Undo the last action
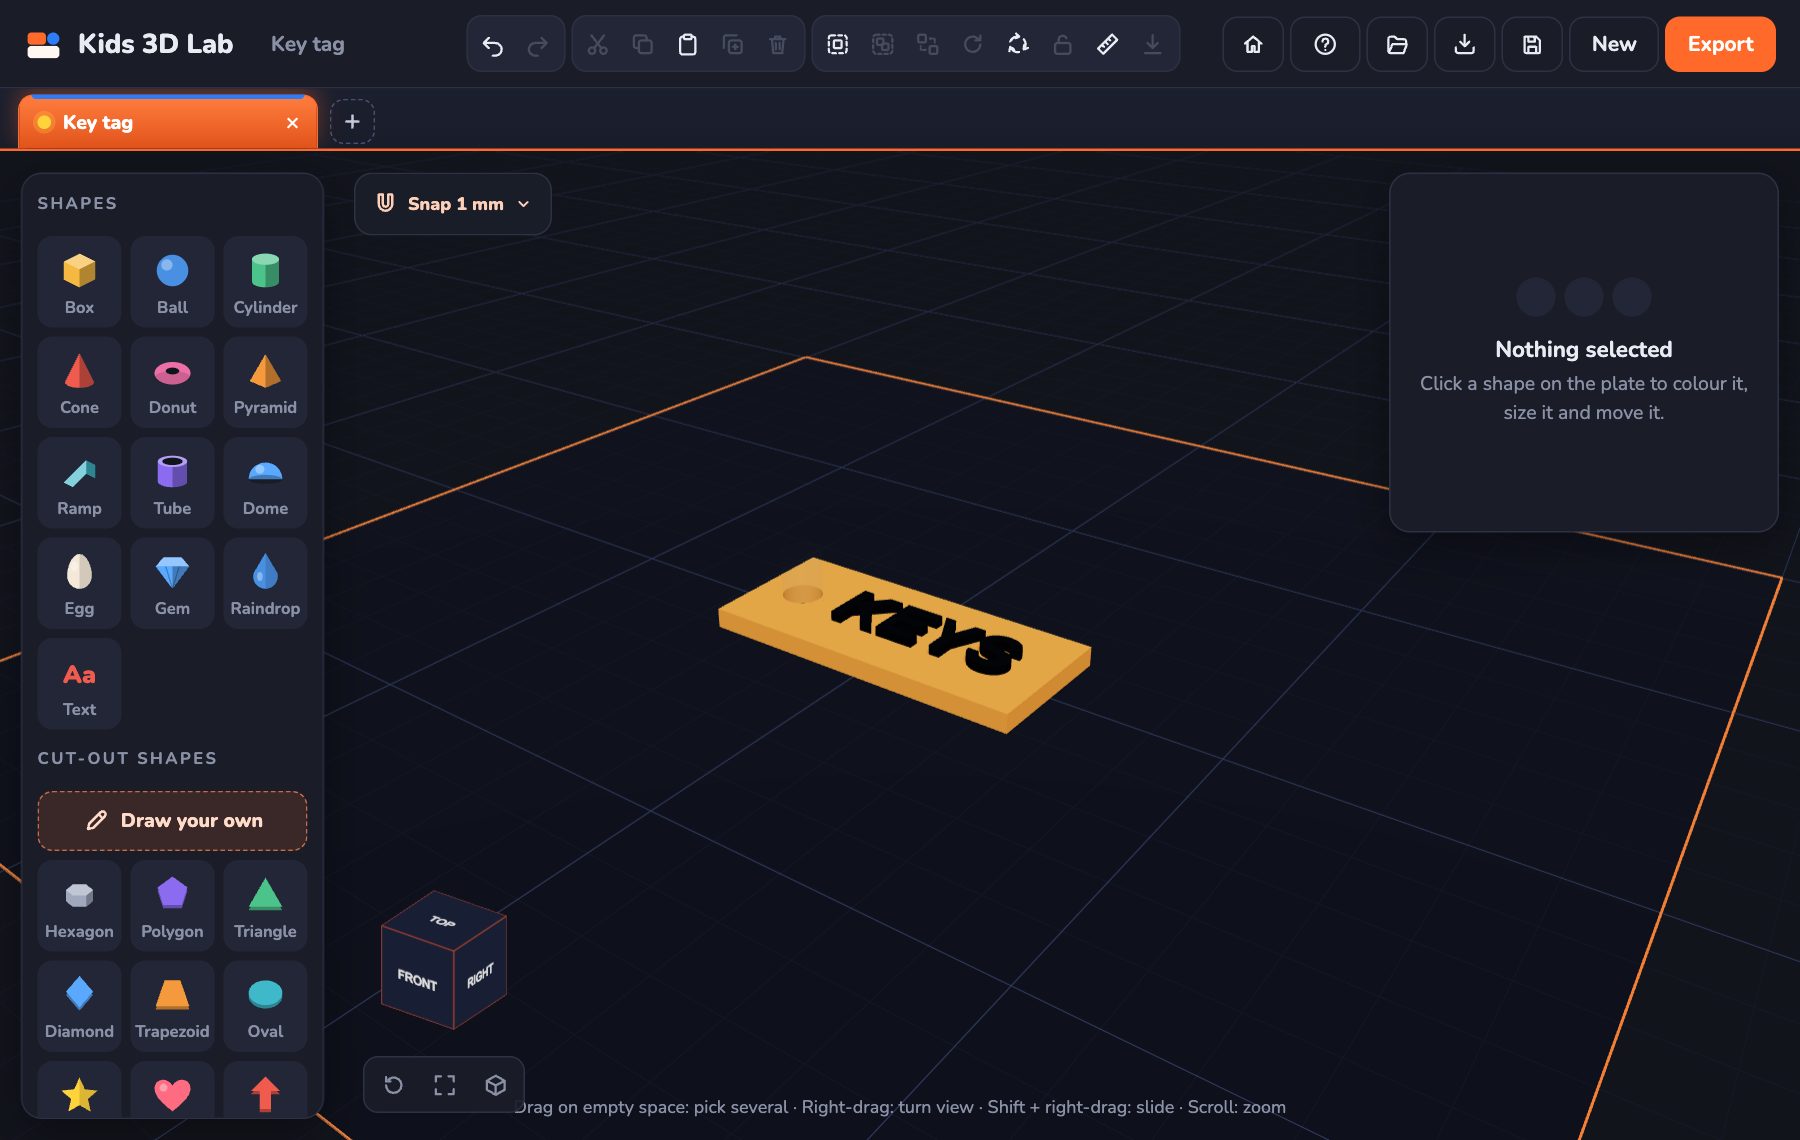The image size is (1800, 1140). (x=492, y=44)
